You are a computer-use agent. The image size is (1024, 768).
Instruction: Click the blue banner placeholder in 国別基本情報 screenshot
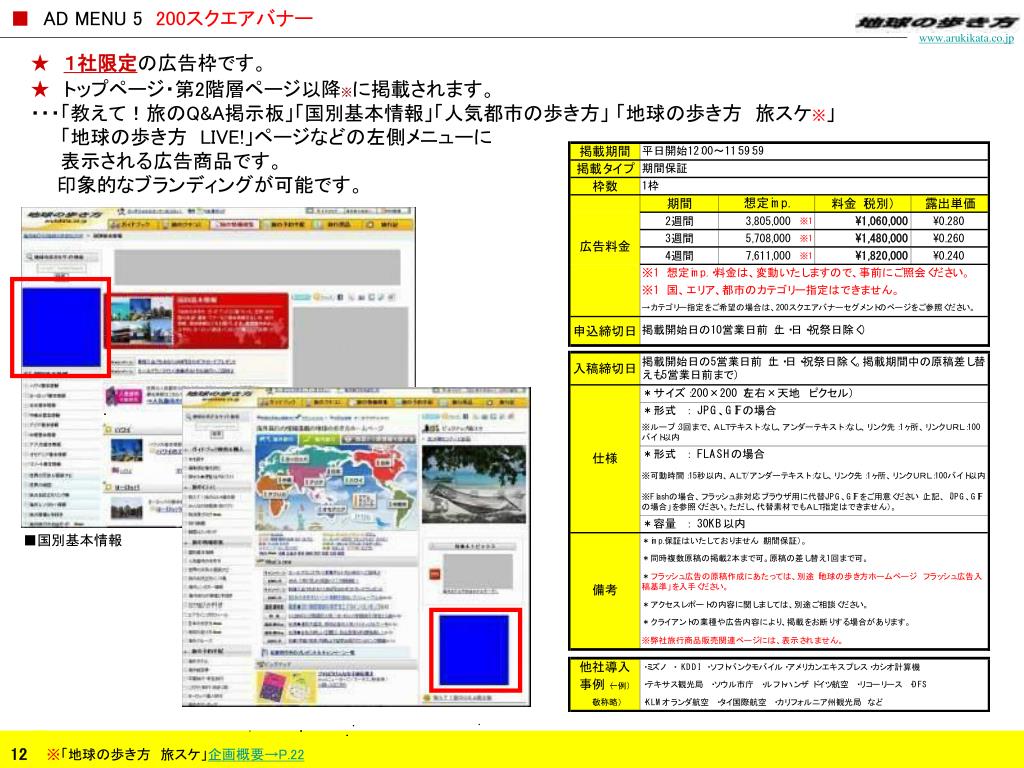click(x=61, y=327)
